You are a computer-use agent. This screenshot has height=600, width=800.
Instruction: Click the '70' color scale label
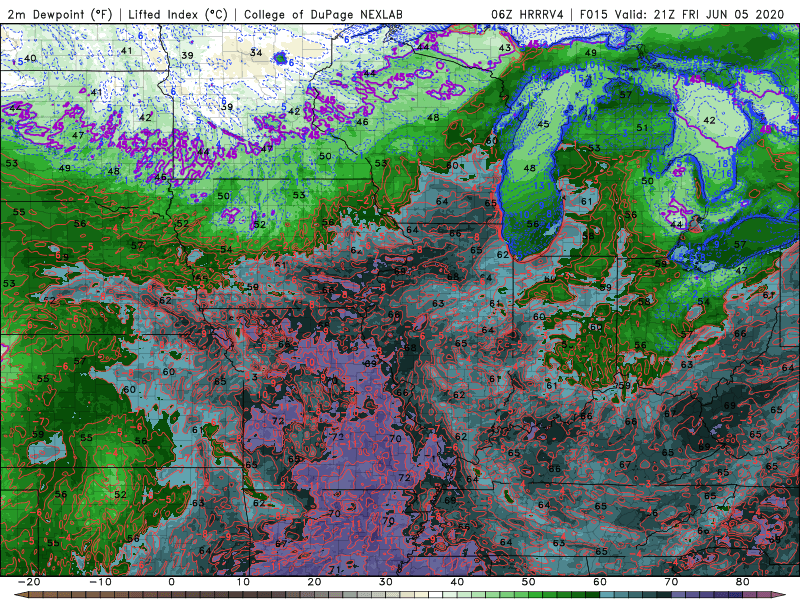coord(671,582)
